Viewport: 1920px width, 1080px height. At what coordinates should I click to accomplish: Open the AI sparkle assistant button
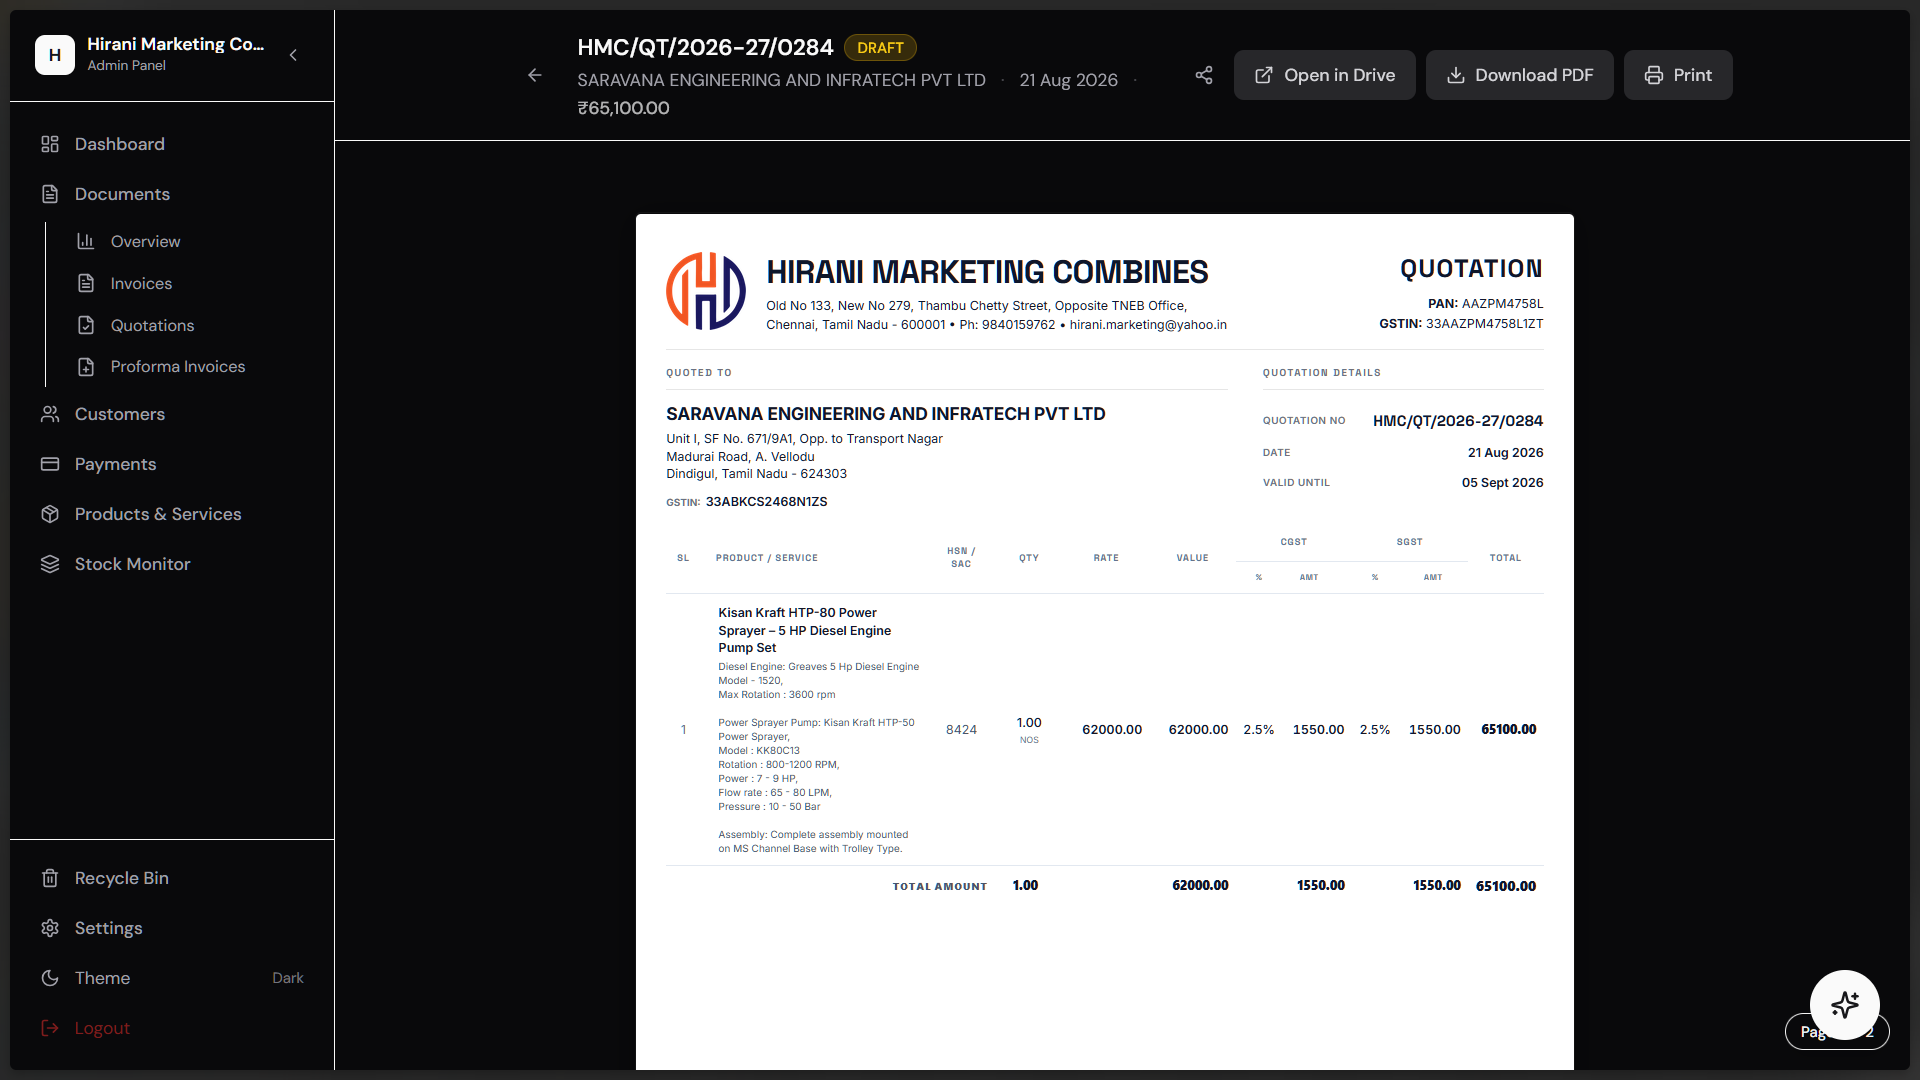pos(1845,1004)
